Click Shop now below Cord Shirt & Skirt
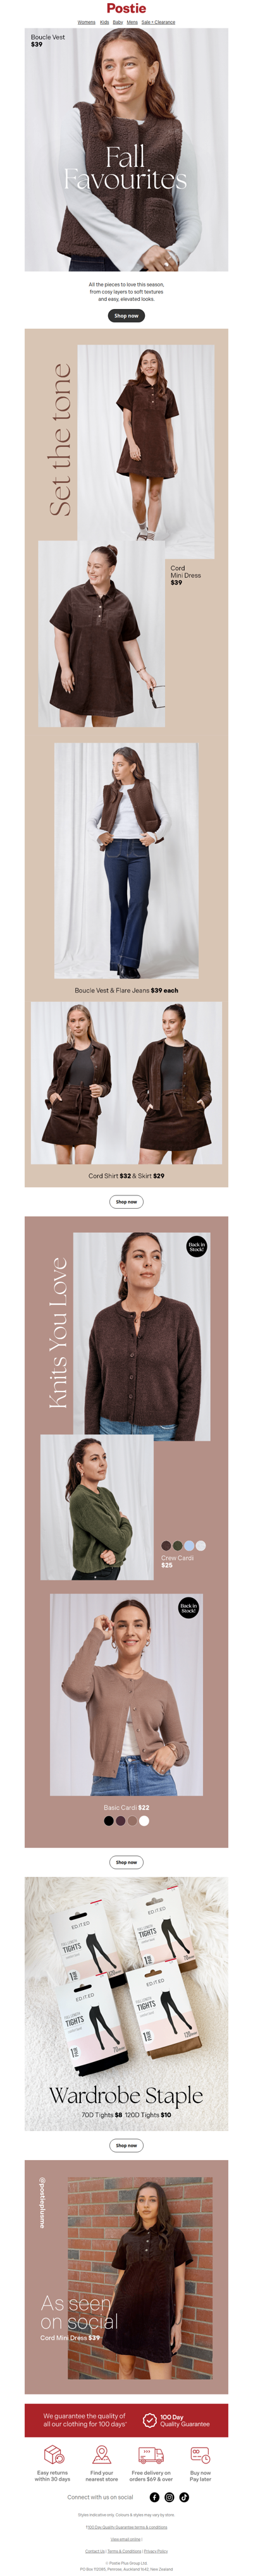The image size is (253, 2576). (x=126, y=1201)
